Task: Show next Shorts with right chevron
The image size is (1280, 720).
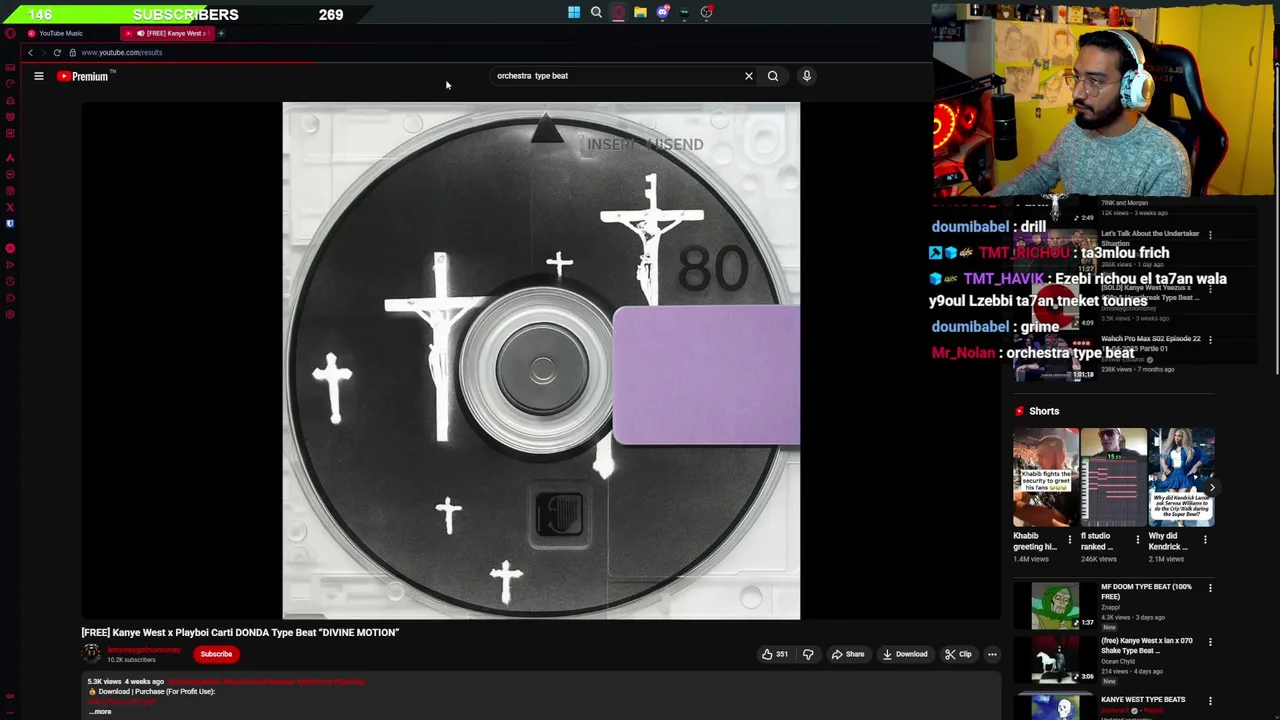Action: click(x=1211, y=488)
